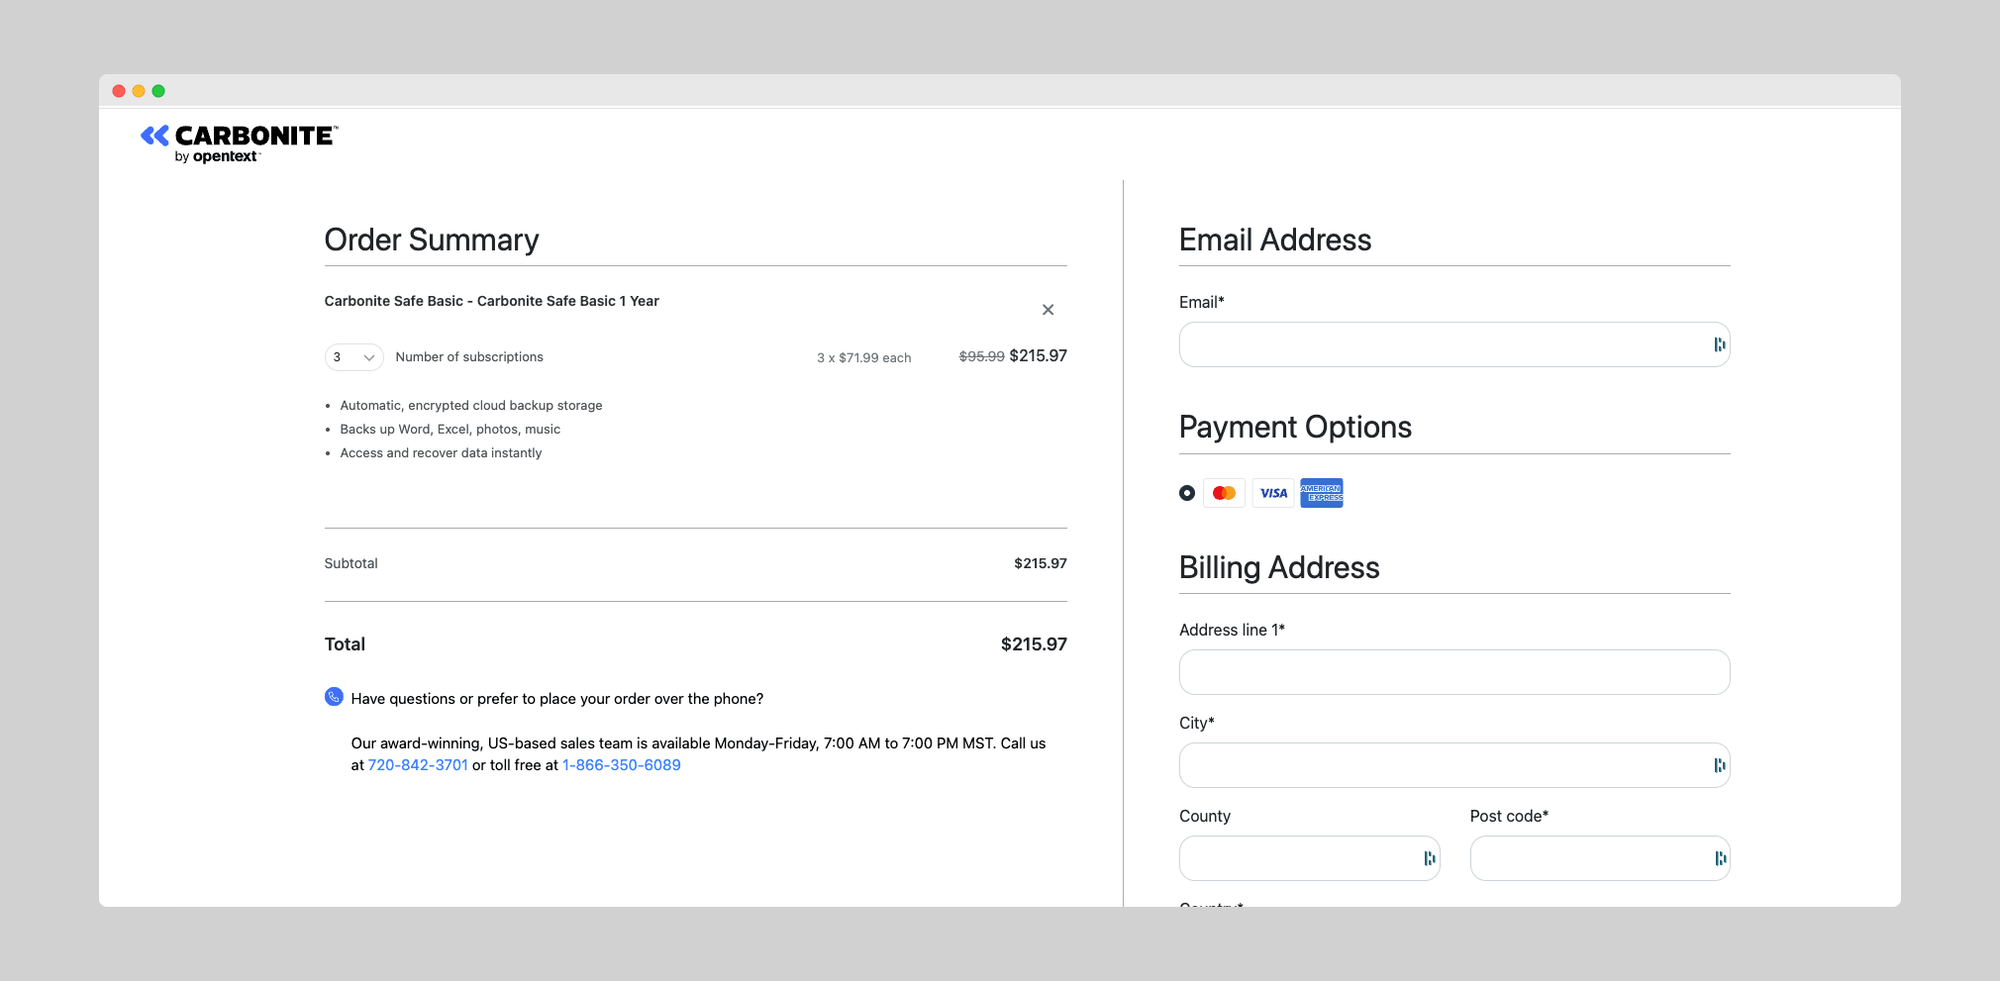Click the Mastercard payment icon
Screen dimensions: 2000x981
[1224, 493]
